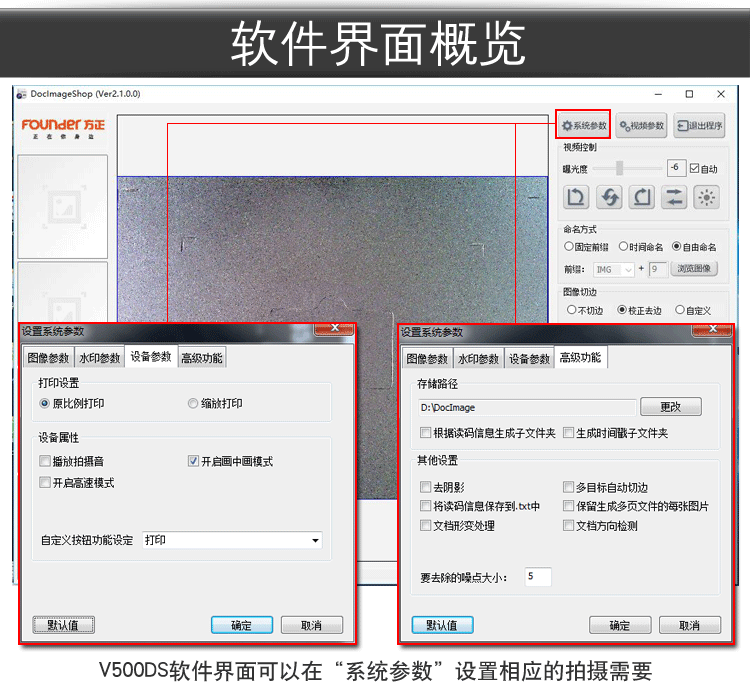Viewport: 750px width, 690px height.
Task: Select 高级功能 tab in right dialog
Action: (x=581, y=357)
